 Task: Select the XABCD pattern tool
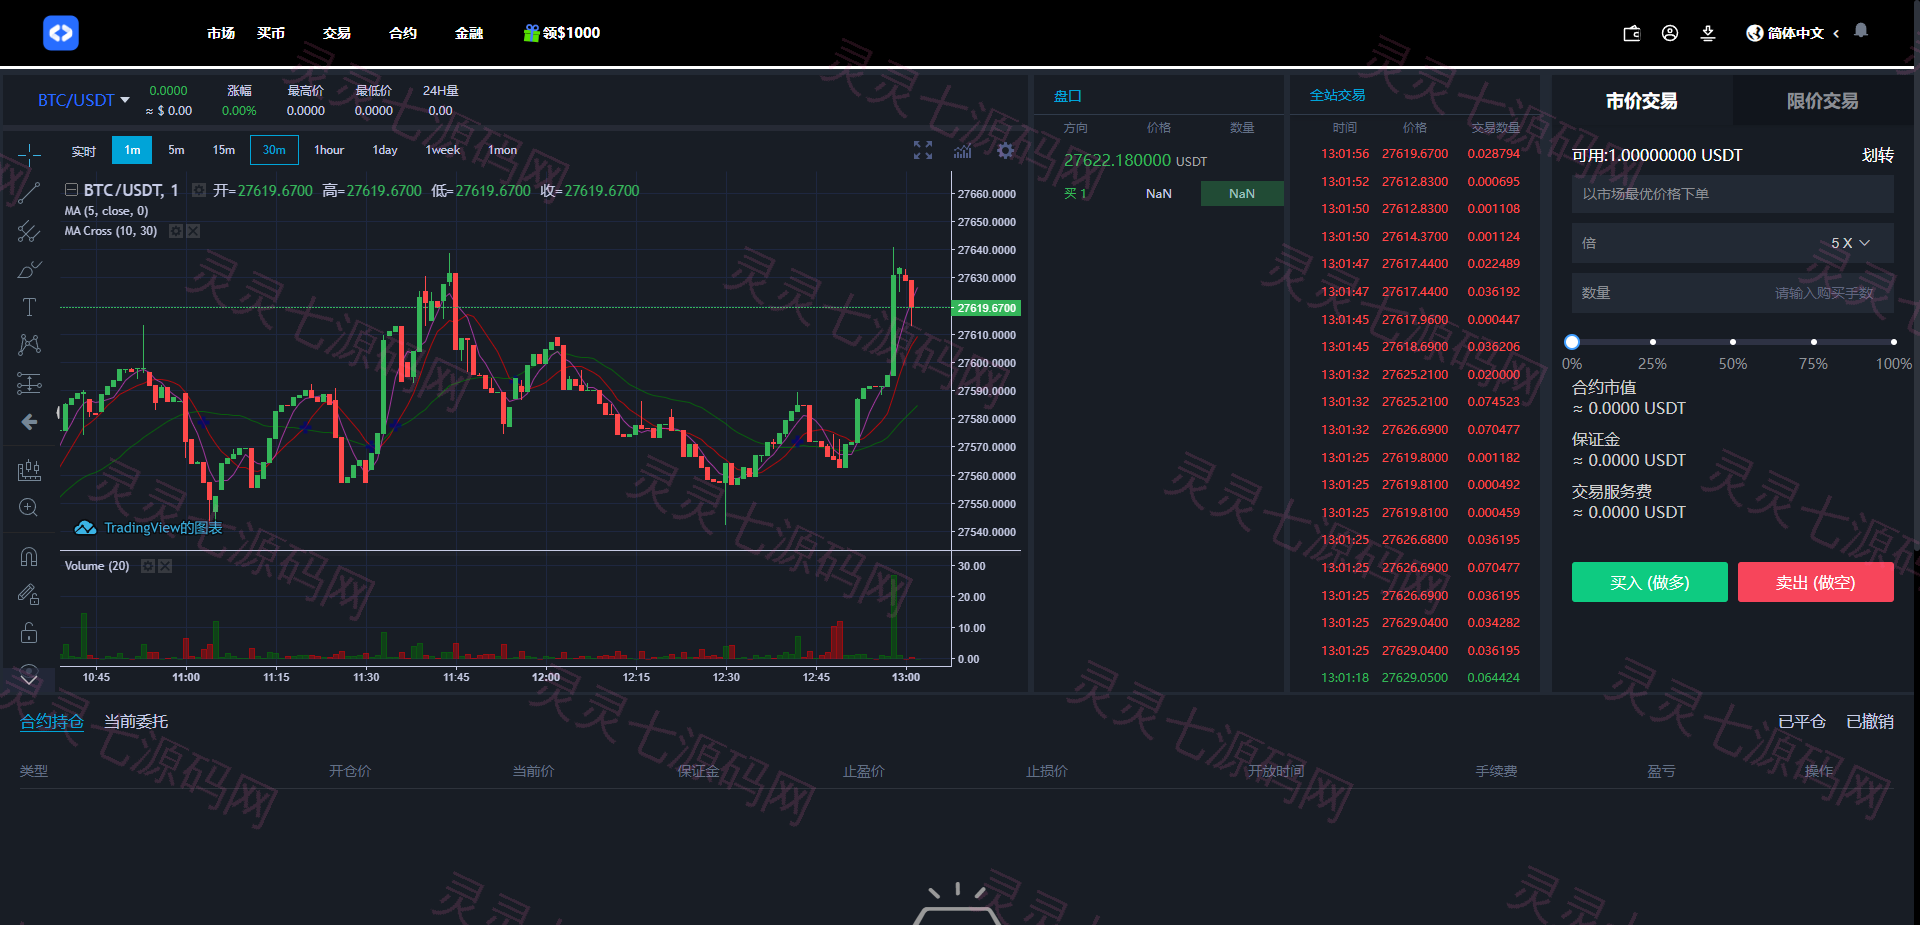coord(29,345)
